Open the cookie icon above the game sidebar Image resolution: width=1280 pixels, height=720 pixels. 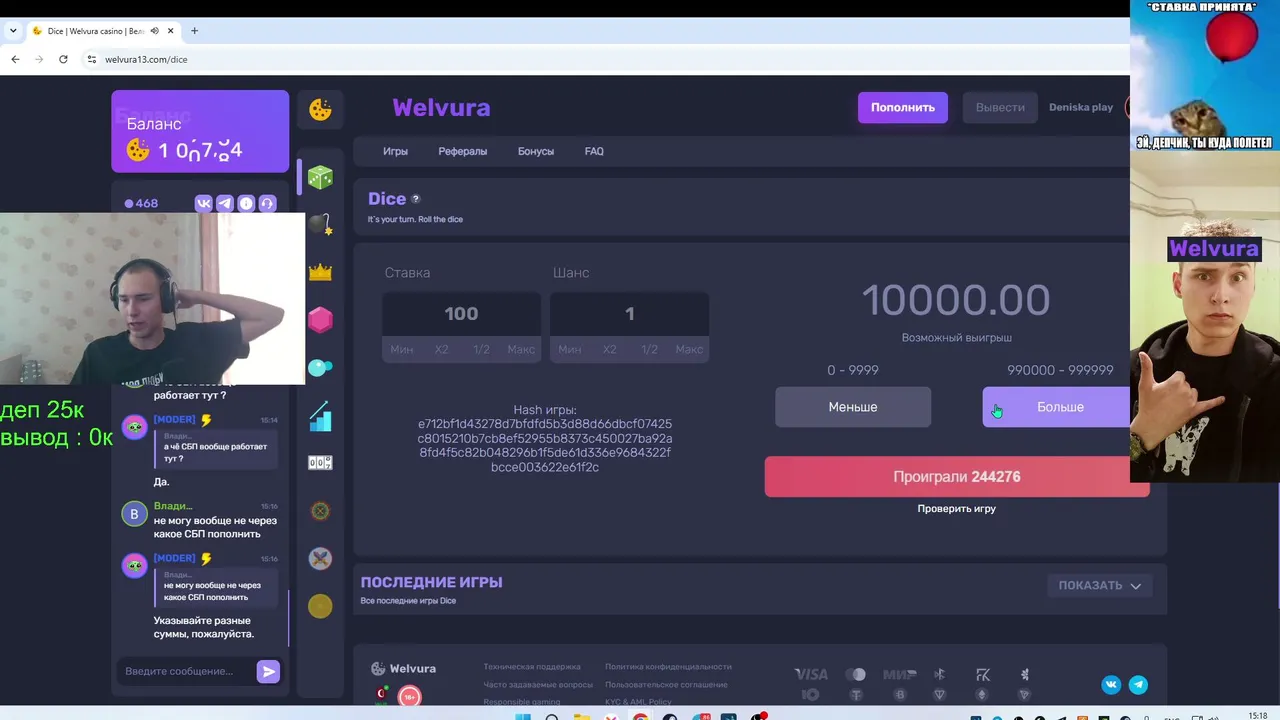coord(320,110)
